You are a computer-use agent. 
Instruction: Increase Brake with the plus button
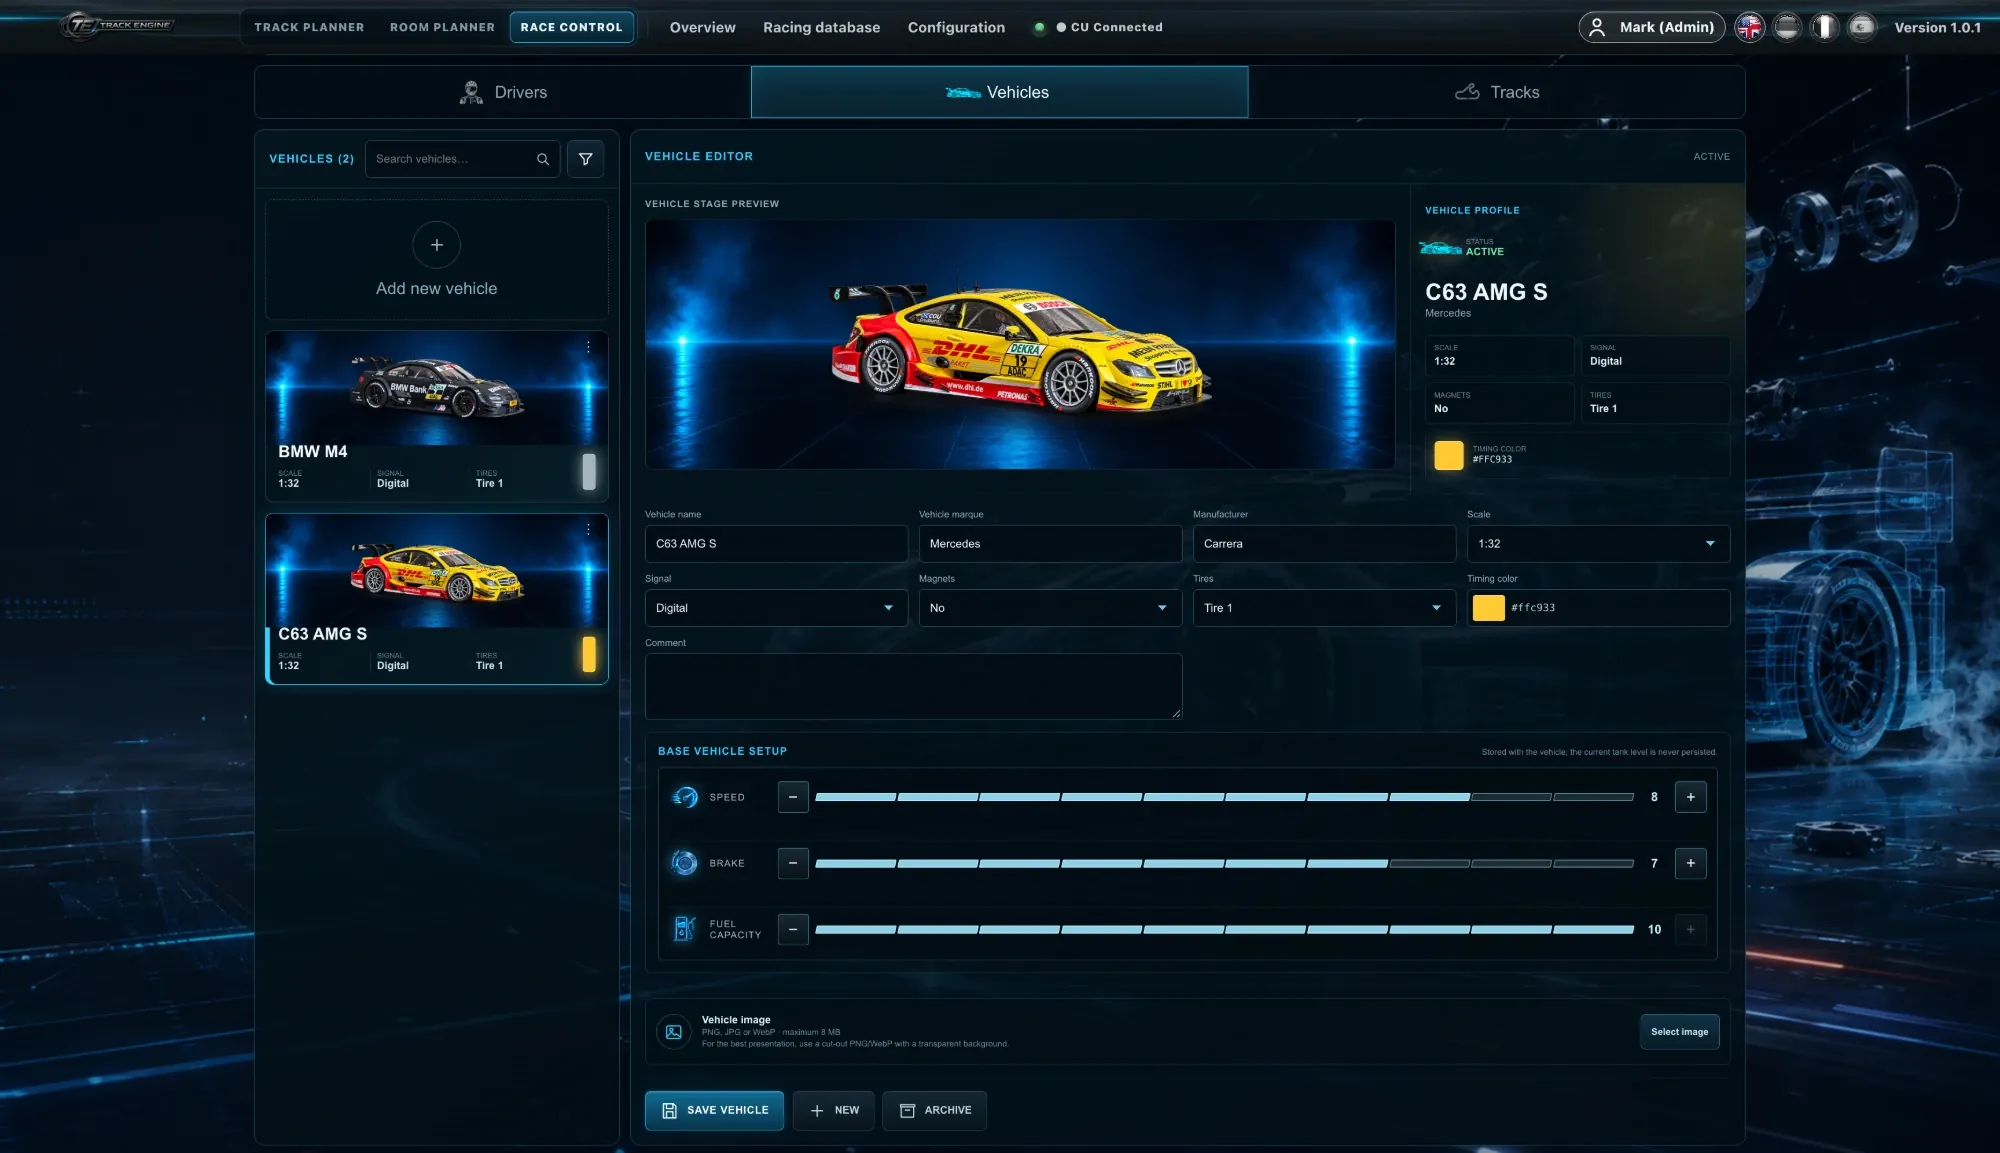(1691, 863)
